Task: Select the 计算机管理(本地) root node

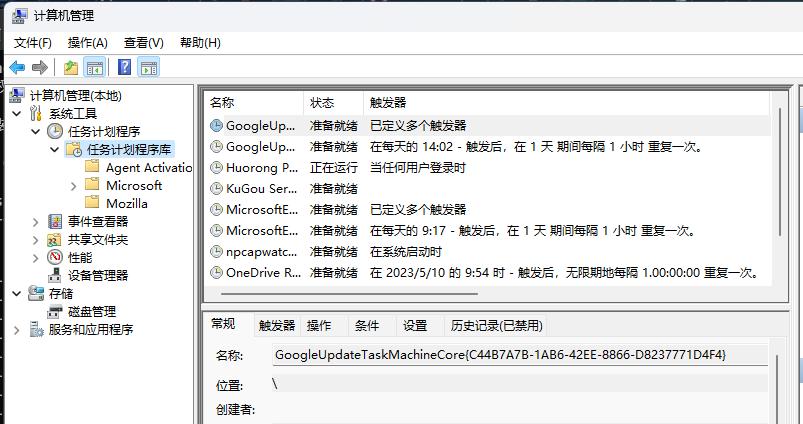Action: [76, 95]
